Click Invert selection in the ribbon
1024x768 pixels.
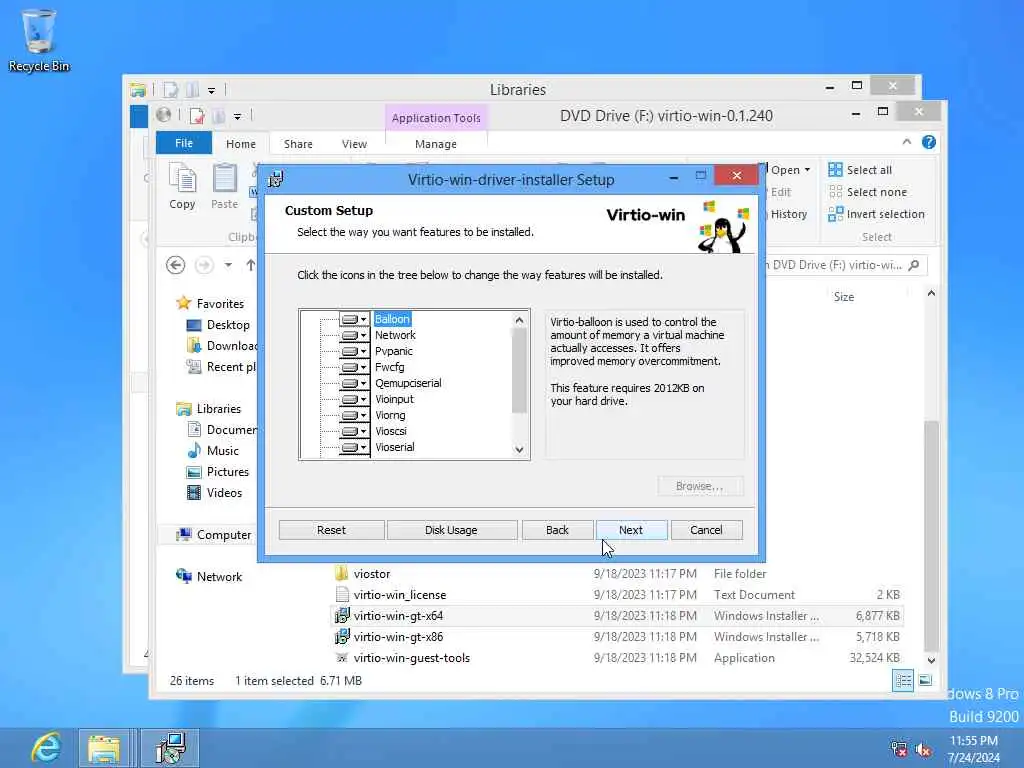point(876,214)
